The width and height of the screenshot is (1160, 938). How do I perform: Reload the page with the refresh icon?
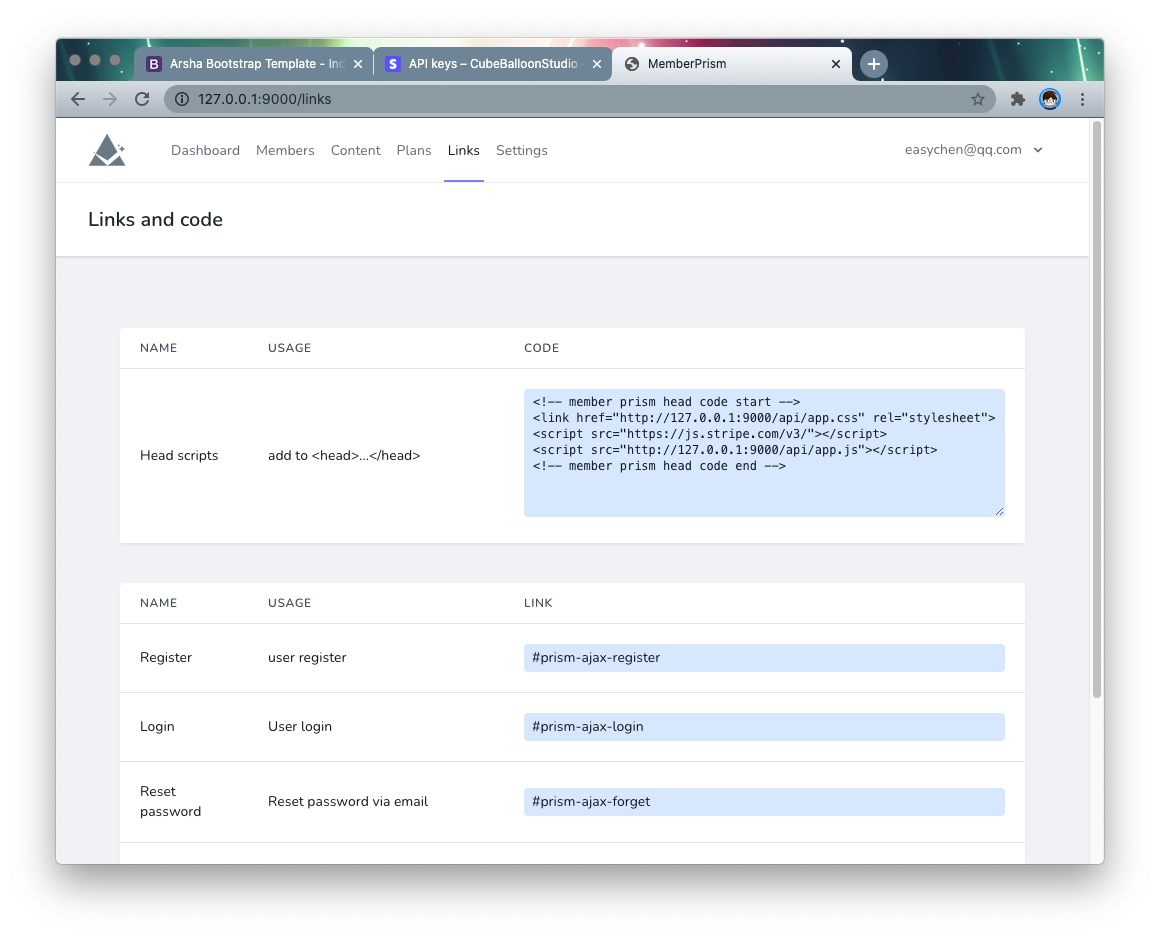click(142, 99)
